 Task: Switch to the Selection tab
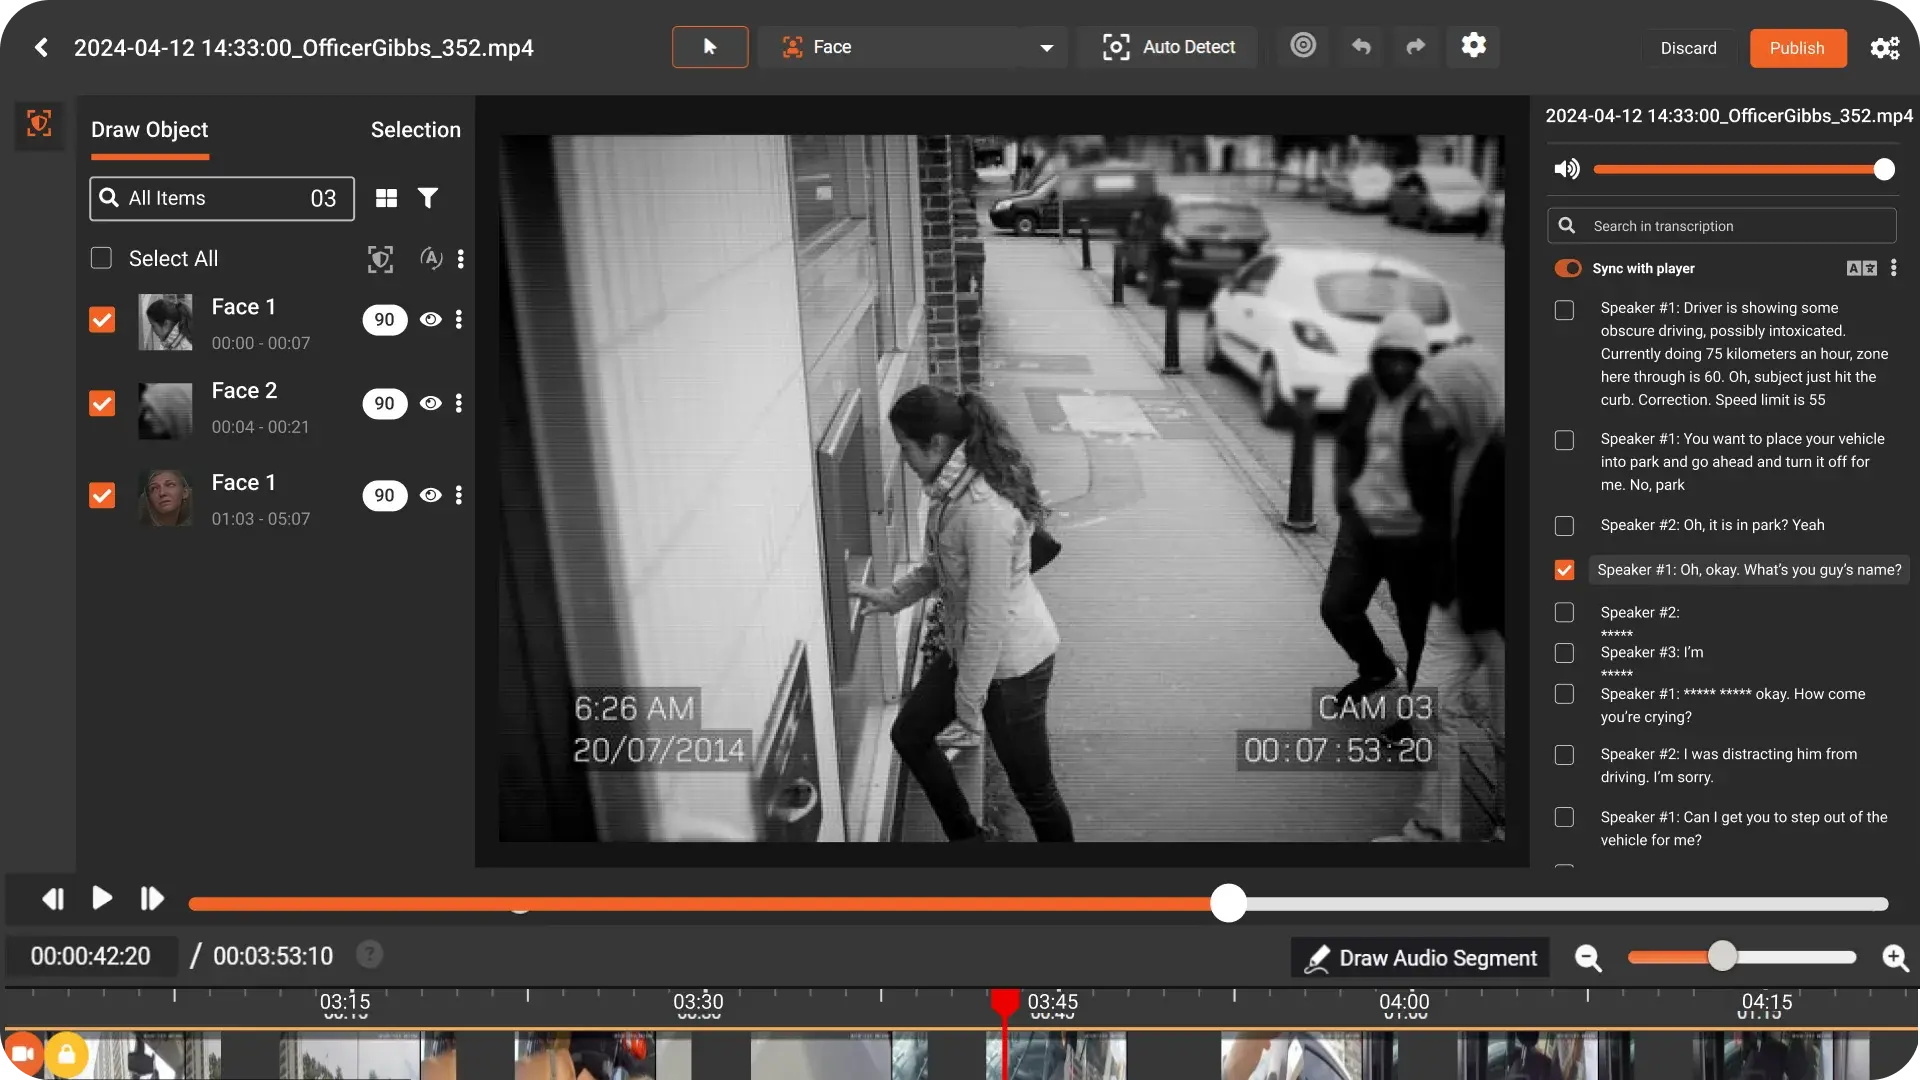[x=415, y=129]
